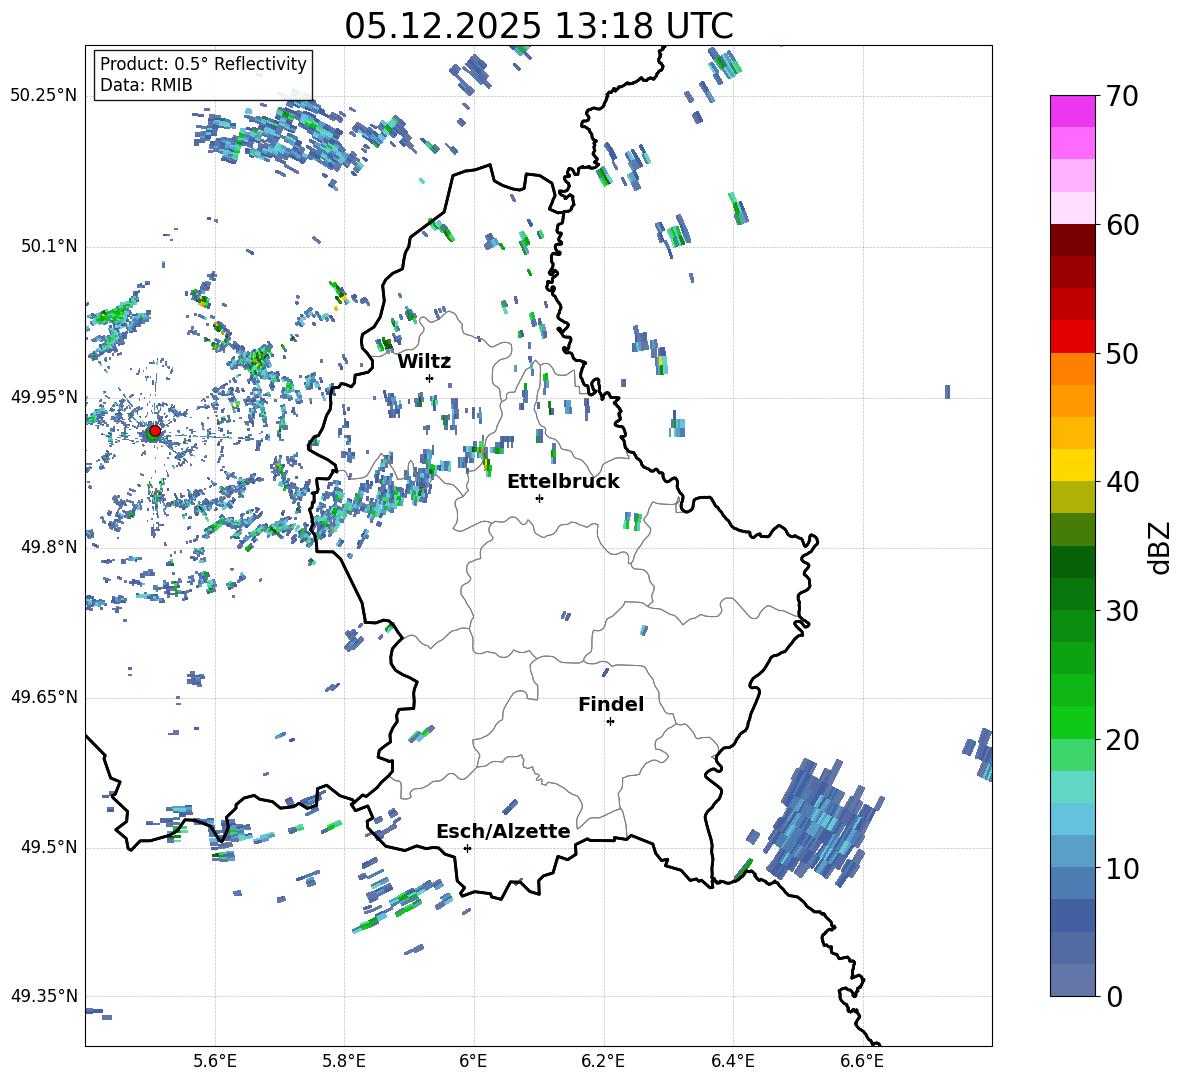Viewport: 1184px width, 1081px height.
Task: Click the large blue echo cluster in the southeast
Action: coord(820,822)
